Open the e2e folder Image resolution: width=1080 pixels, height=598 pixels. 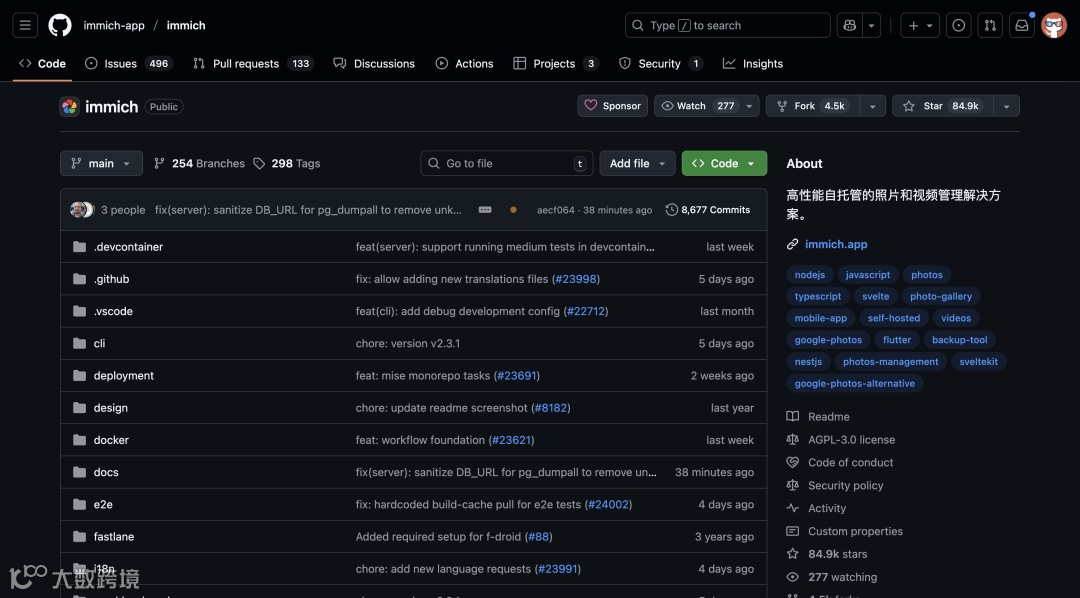coord(103,504)
